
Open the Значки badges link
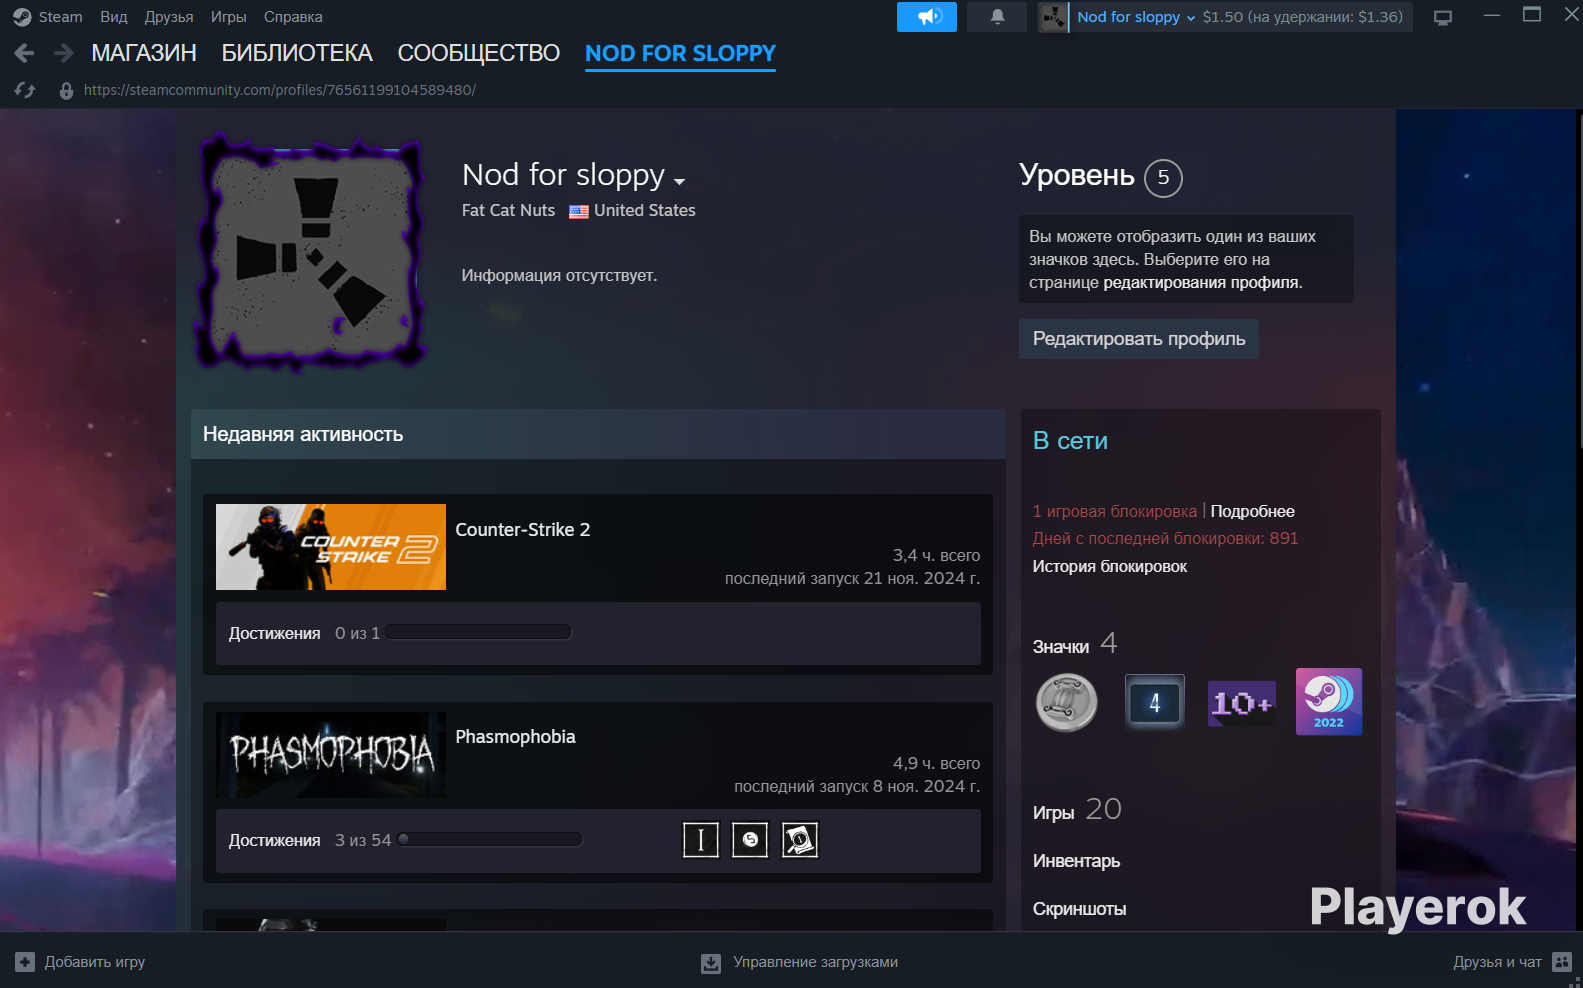click(1061, 647)
